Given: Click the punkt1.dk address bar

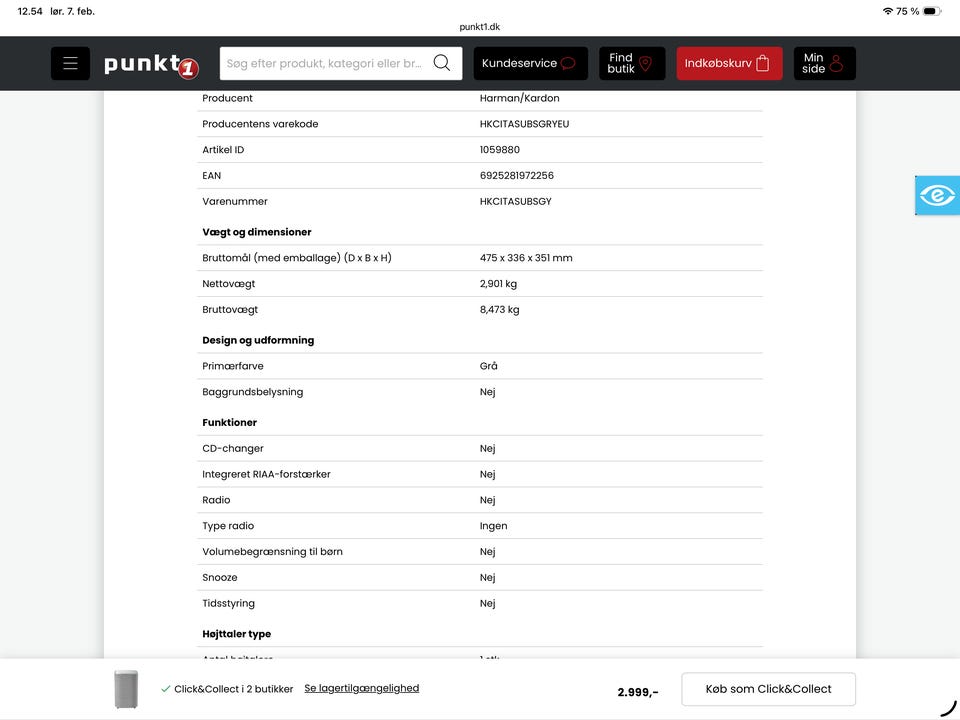Looking at the screenshot, I should tap(479, 27).
